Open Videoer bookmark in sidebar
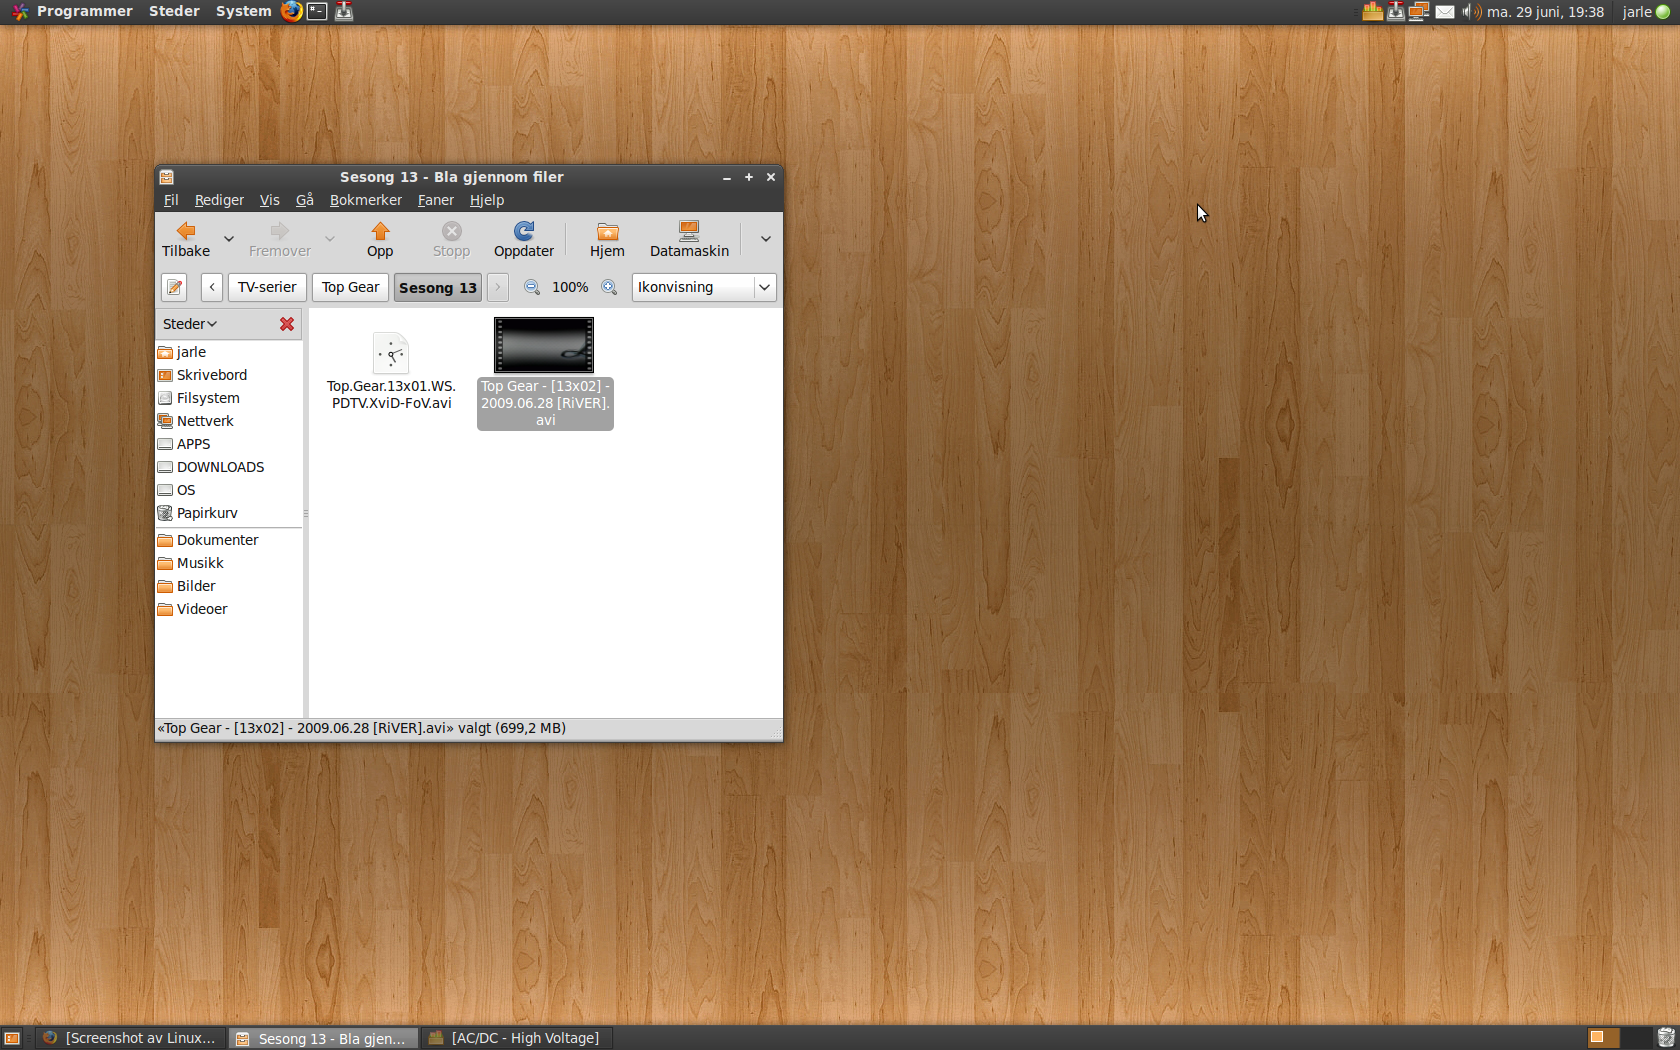Image resolution: width=1680 pixels, height=1050 pixels. [x=229, y=609]
